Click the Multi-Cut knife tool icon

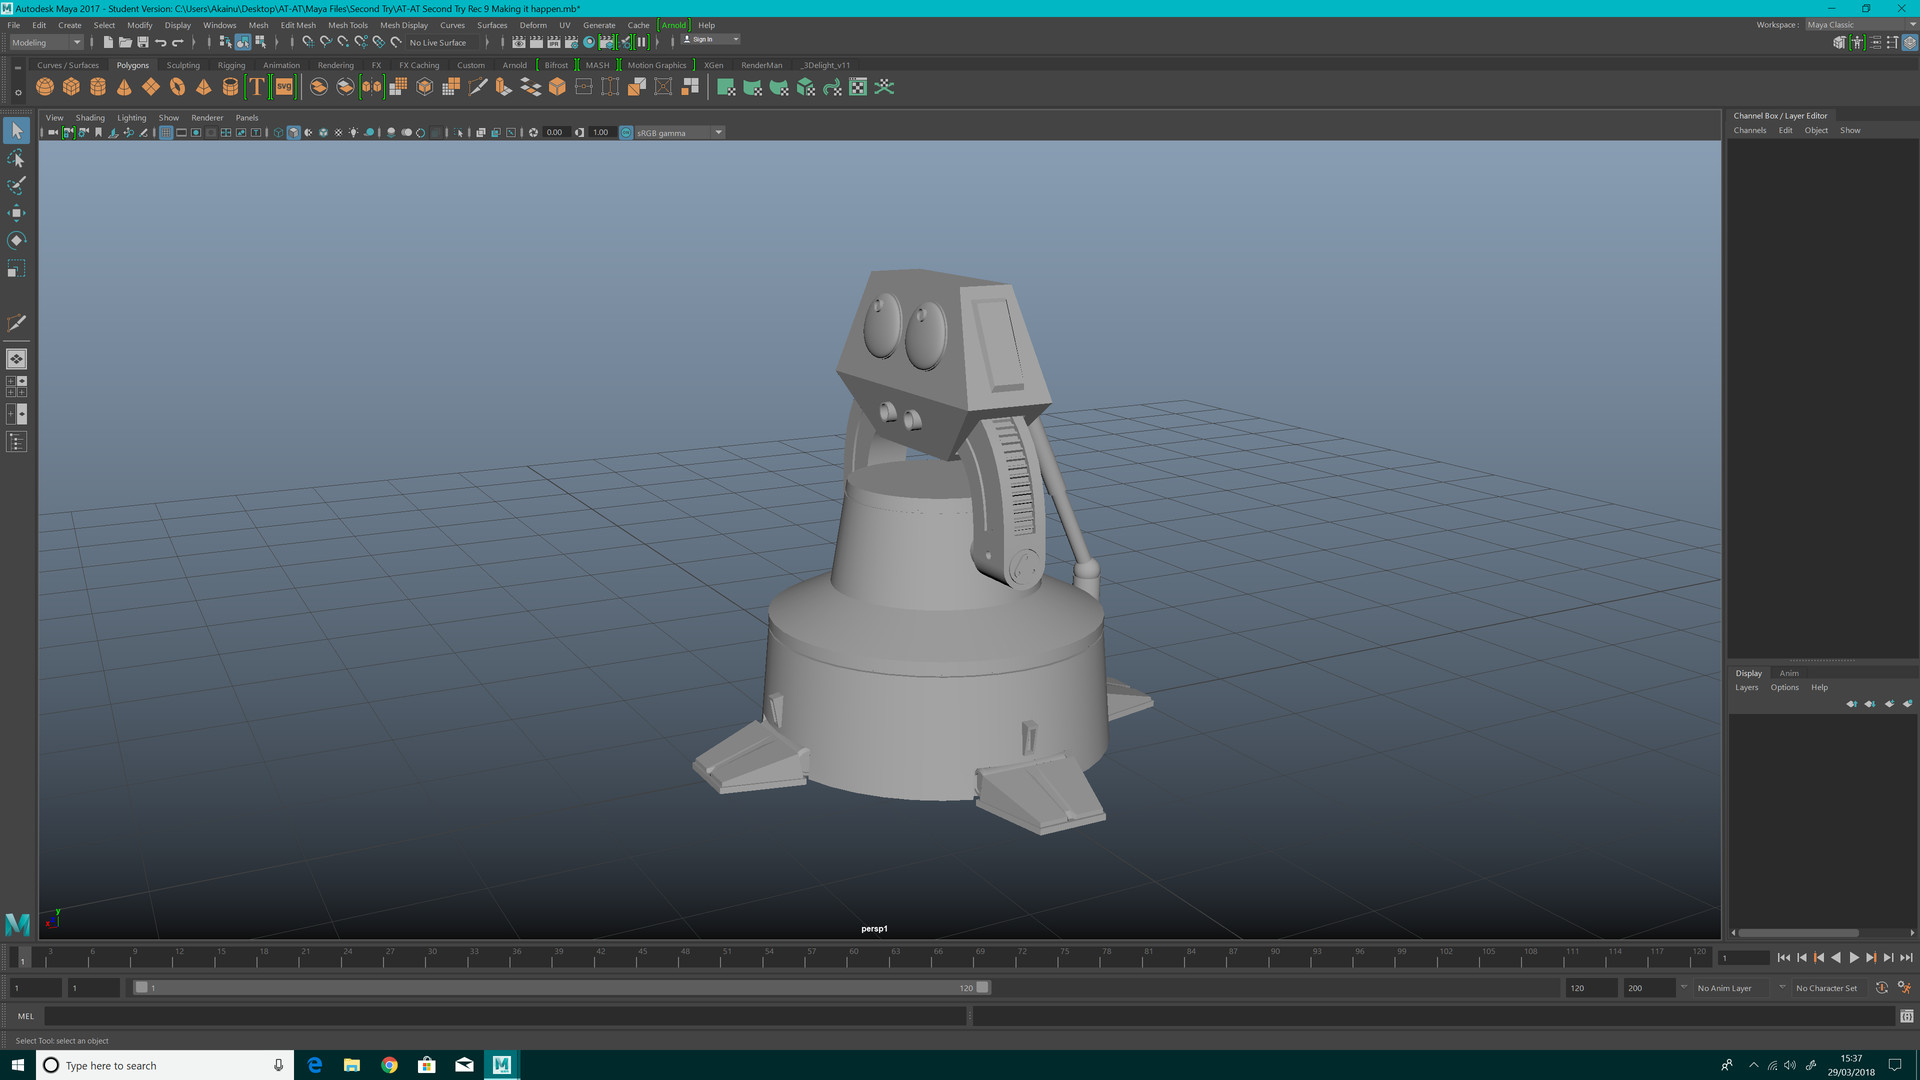click(478, 88)
